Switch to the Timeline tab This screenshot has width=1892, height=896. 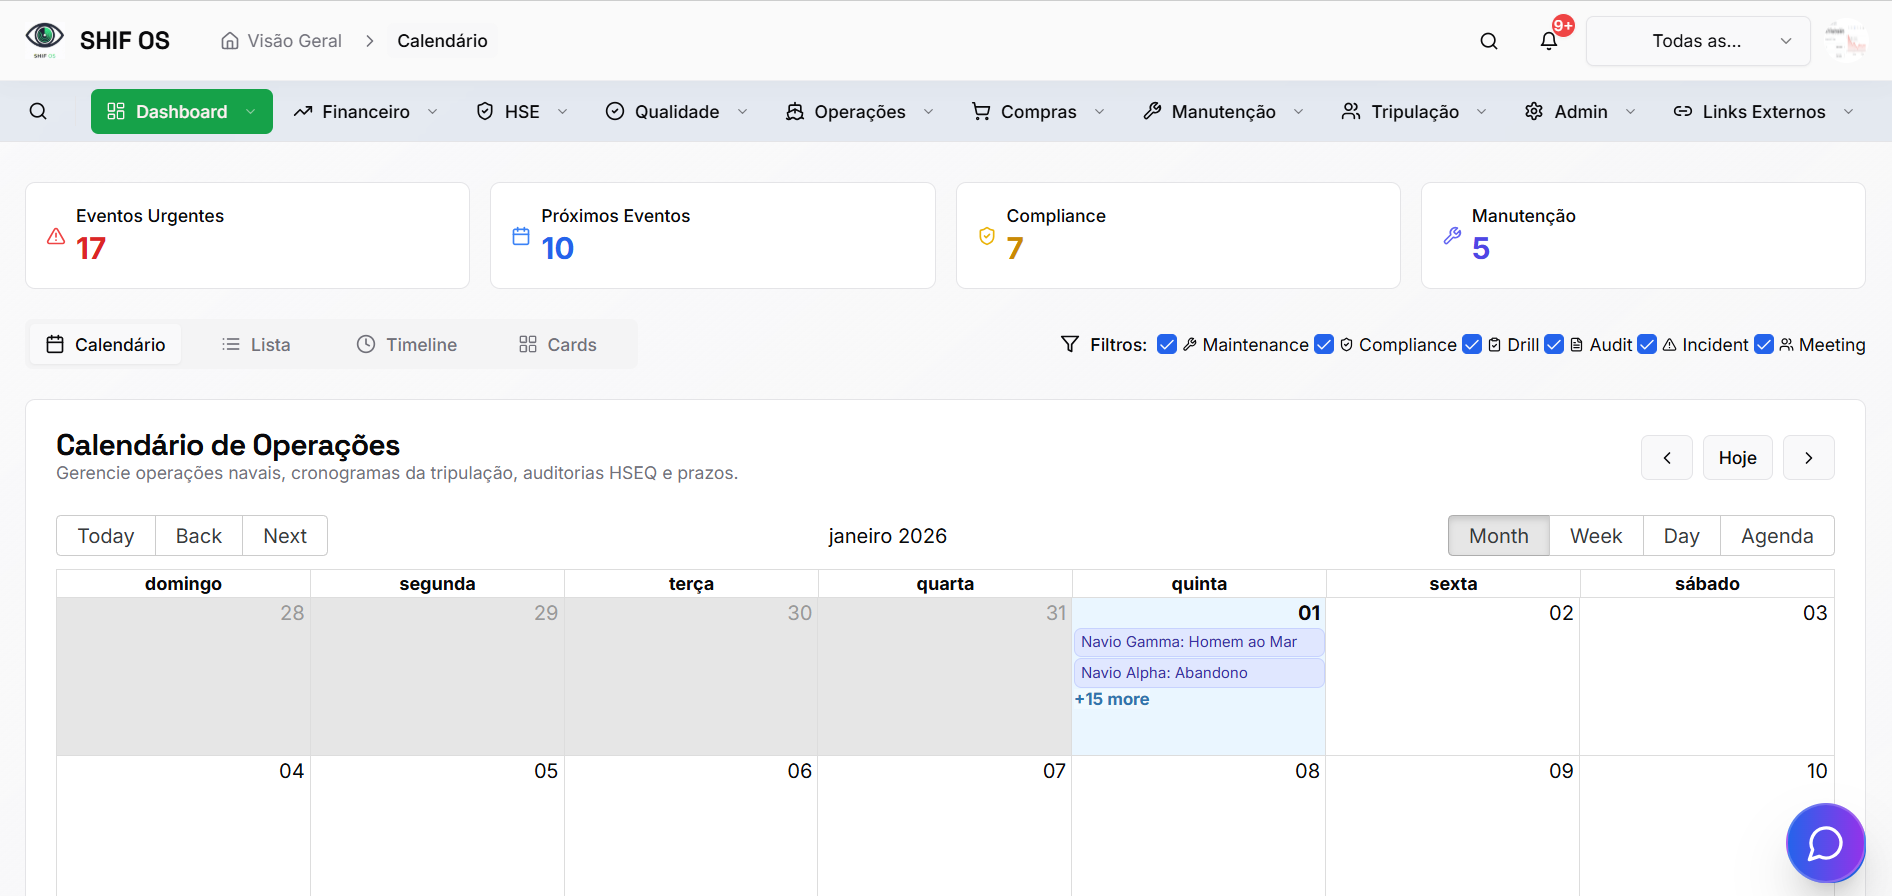click(407, 344)
